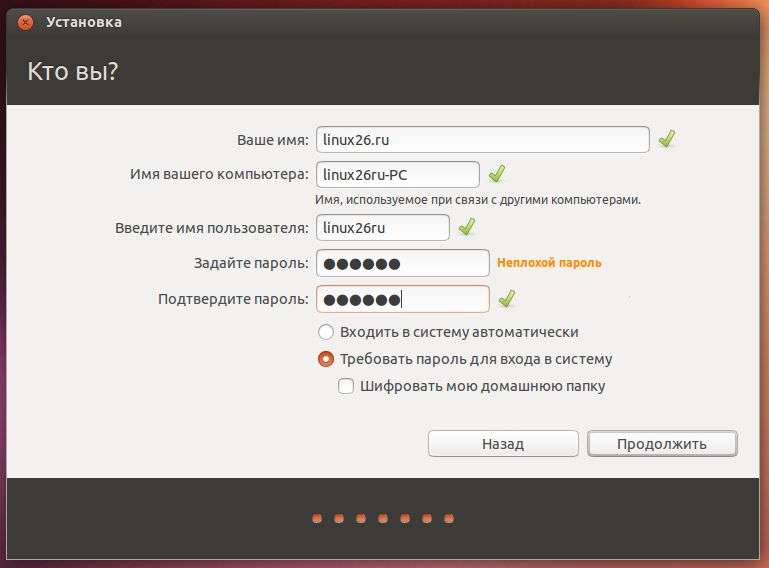
Task: Click the "Неплохой пароль" strength label
Action: 549,263
